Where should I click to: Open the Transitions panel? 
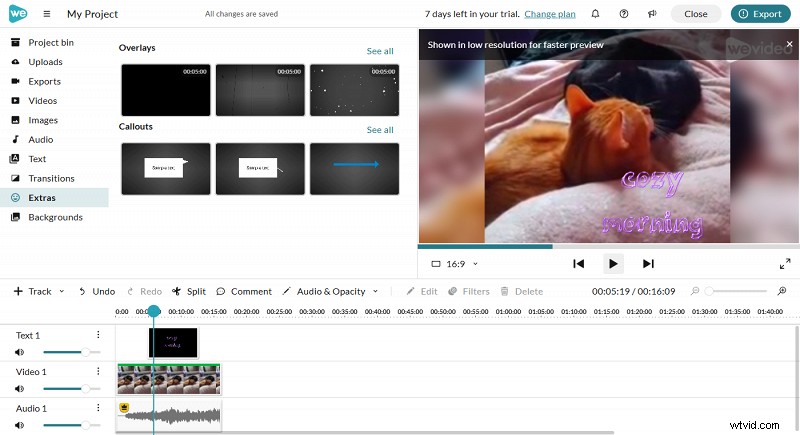tap(54, 178)
